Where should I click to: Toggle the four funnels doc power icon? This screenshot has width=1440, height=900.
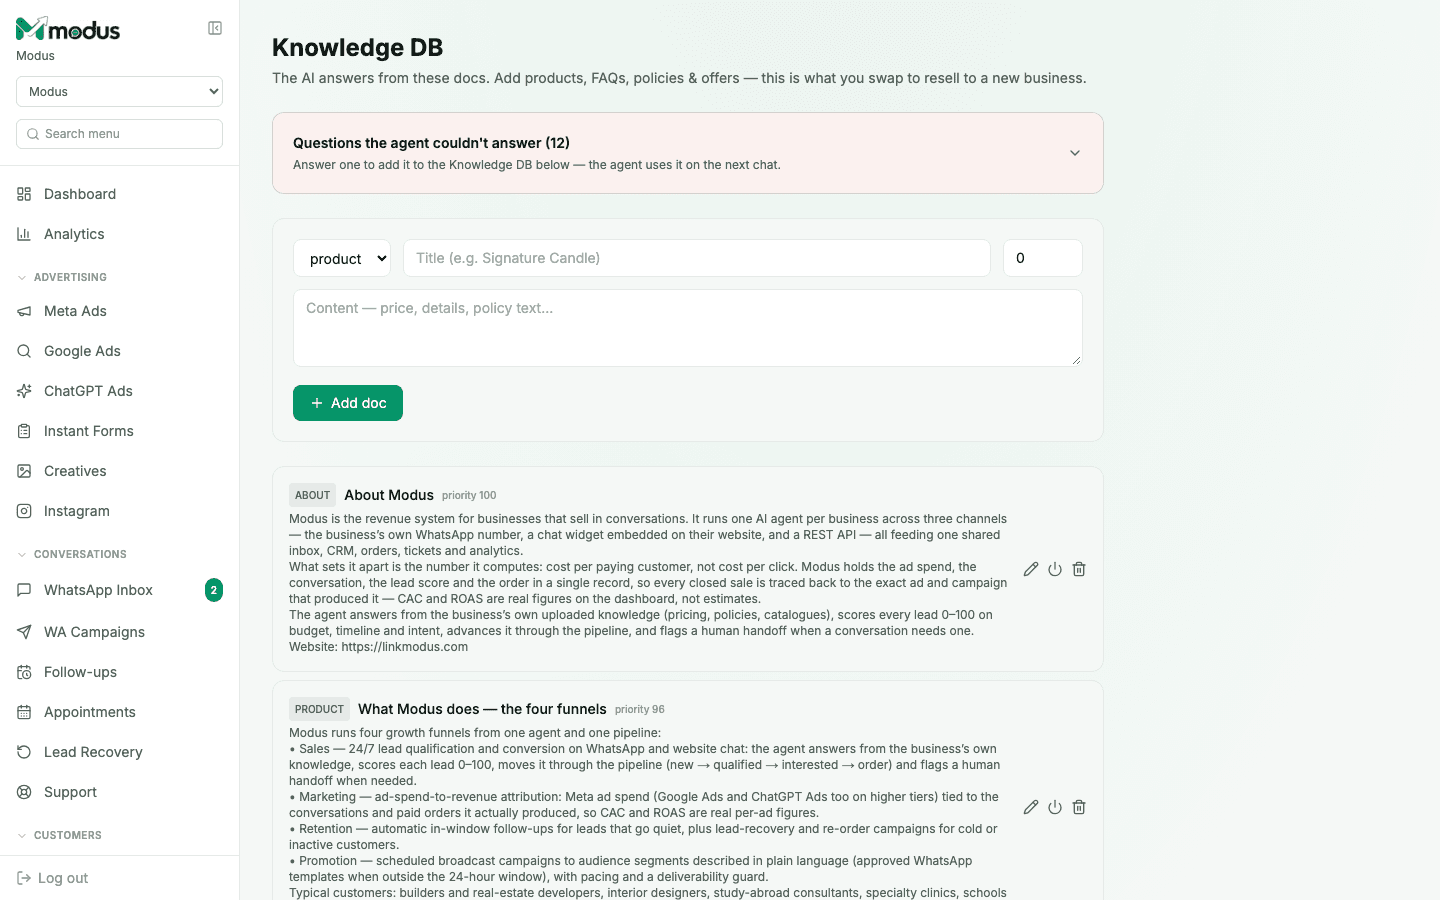[x=1055, y=807]
